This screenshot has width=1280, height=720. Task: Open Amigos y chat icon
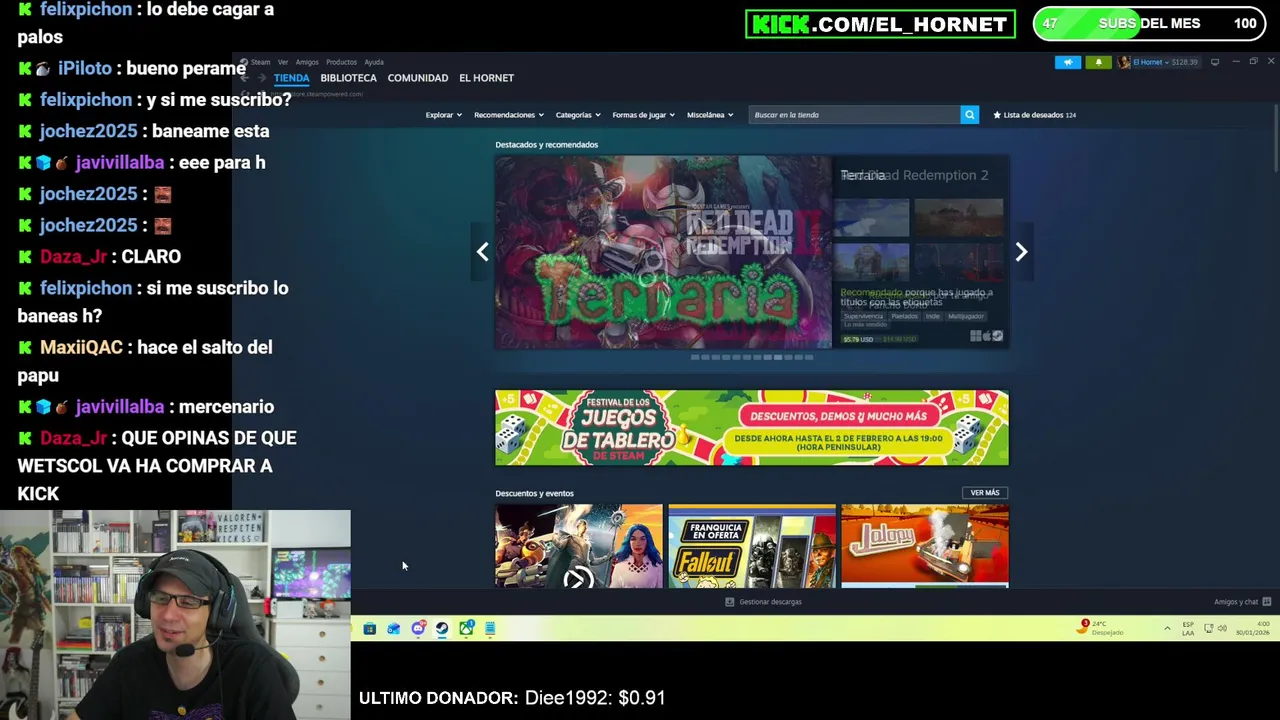1266,602
